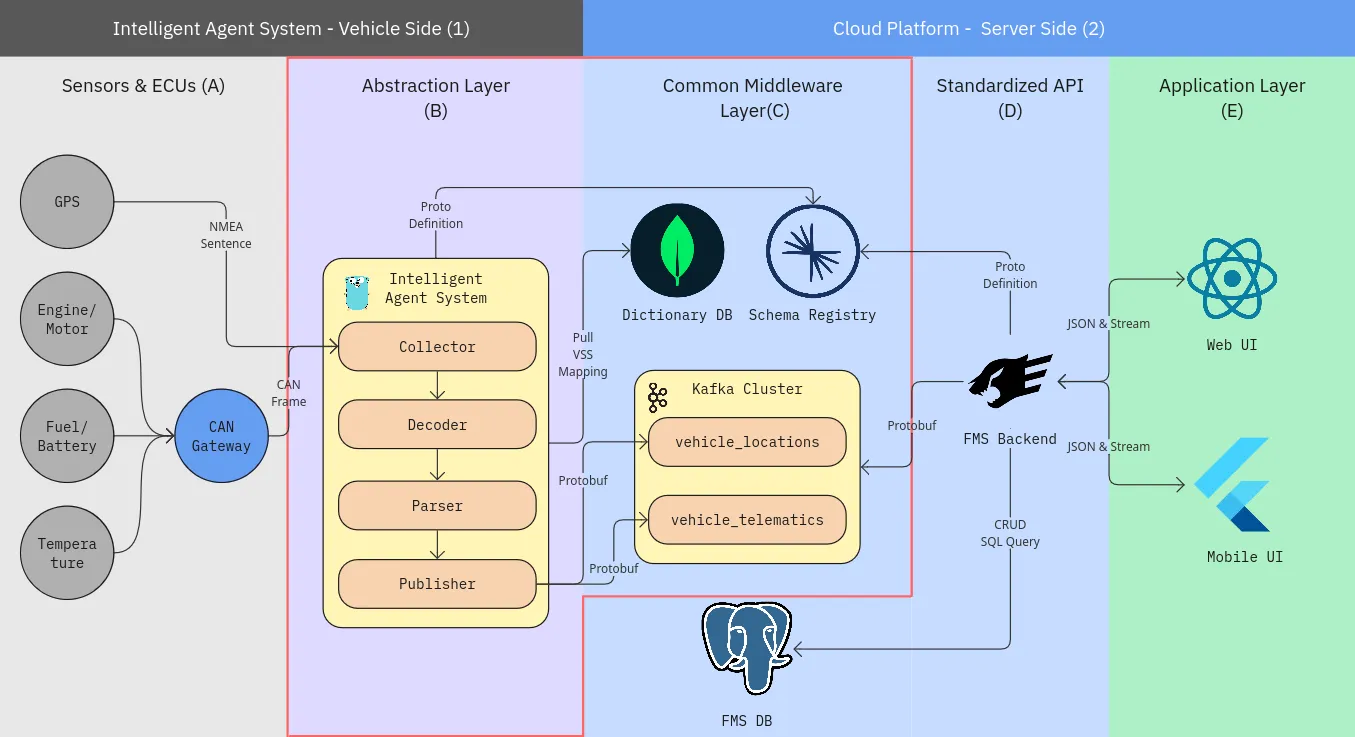Click the Mobile UI caption
This screenshot has width=1355, height=737.
coord(1244,557)
